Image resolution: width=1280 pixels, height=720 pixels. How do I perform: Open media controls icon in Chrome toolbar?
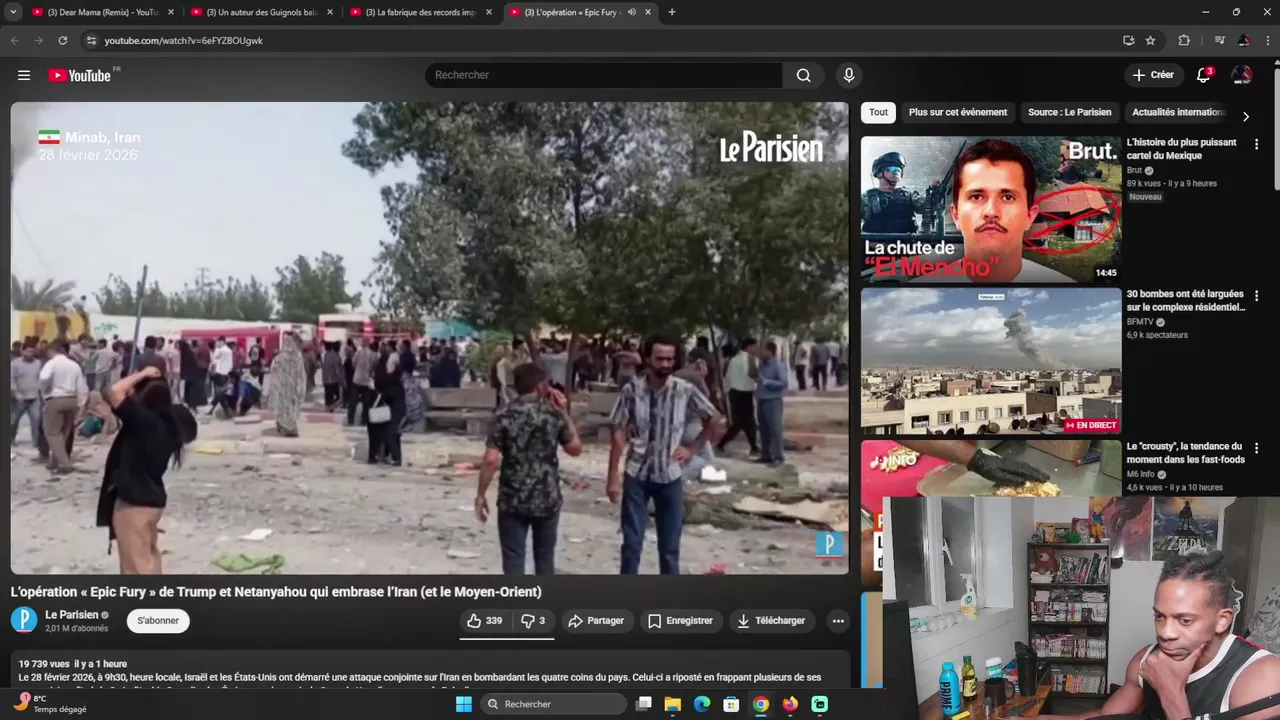[x=1219, y=41]
